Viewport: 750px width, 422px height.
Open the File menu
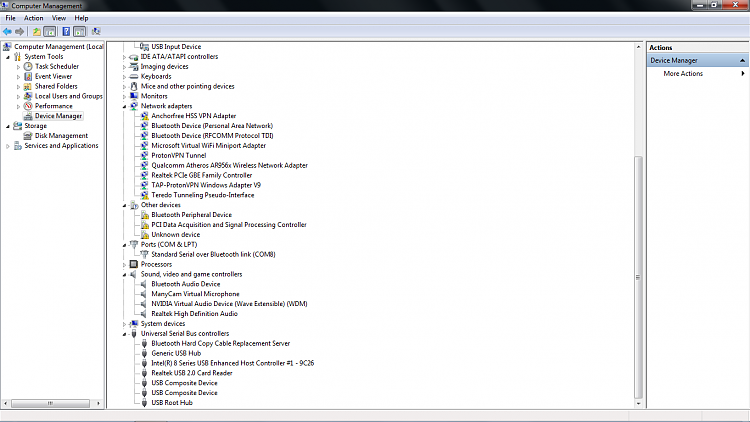click(11, 18)
